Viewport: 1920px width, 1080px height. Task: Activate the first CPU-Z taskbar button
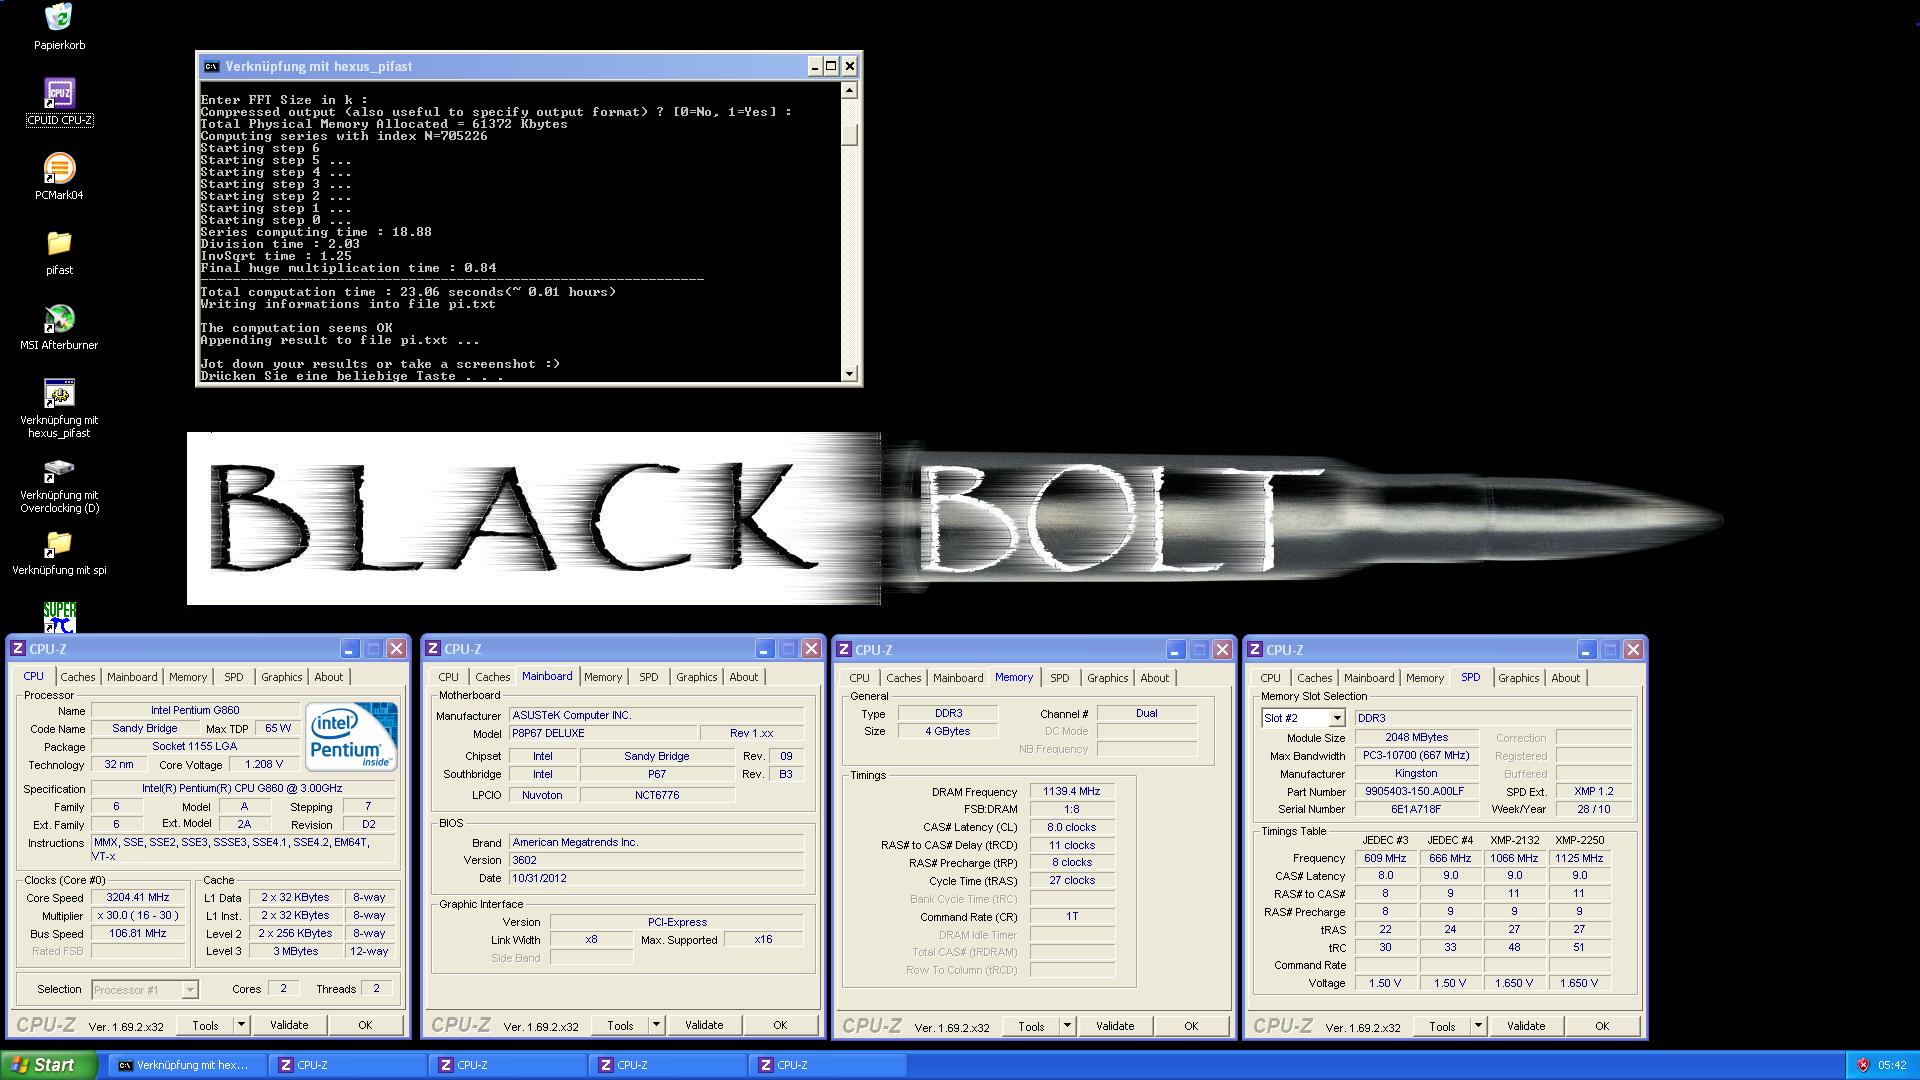click(x=347, y=1065)
